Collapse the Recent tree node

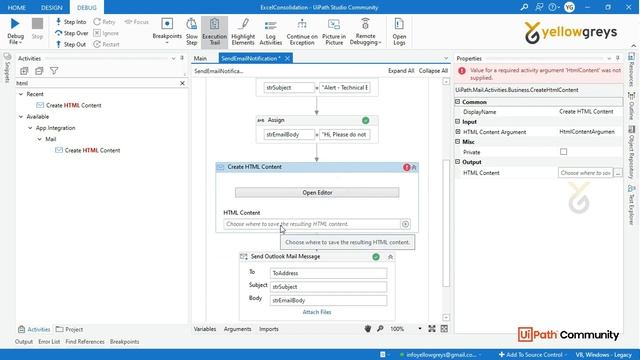tap(21, 94)
